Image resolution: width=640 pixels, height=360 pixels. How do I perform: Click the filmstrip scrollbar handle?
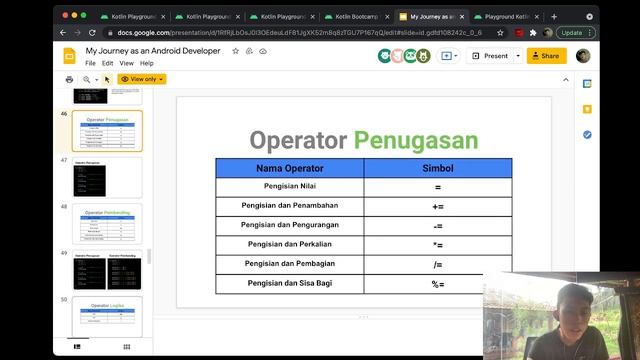pyautogui.click(x=149, y=256)
